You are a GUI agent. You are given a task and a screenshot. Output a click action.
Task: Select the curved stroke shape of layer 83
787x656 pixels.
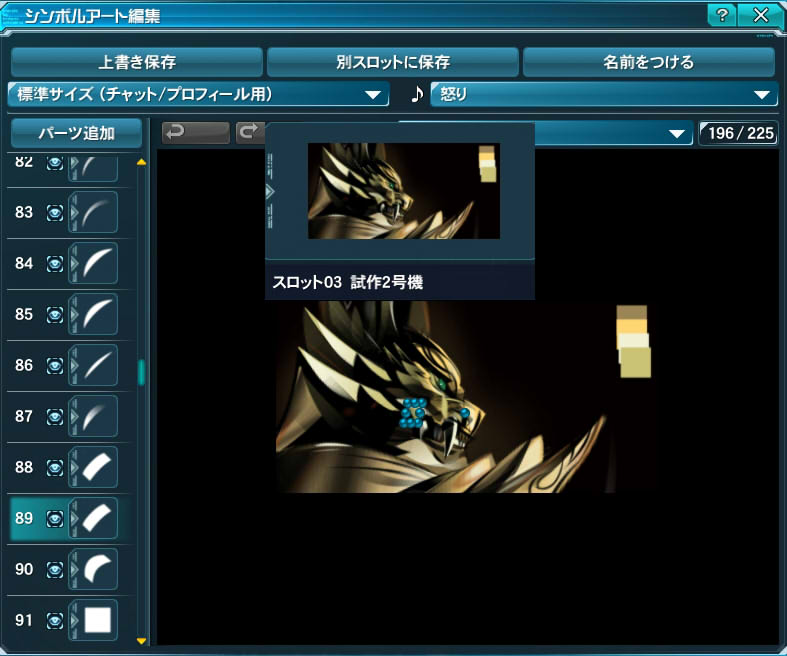pos(97,212)
